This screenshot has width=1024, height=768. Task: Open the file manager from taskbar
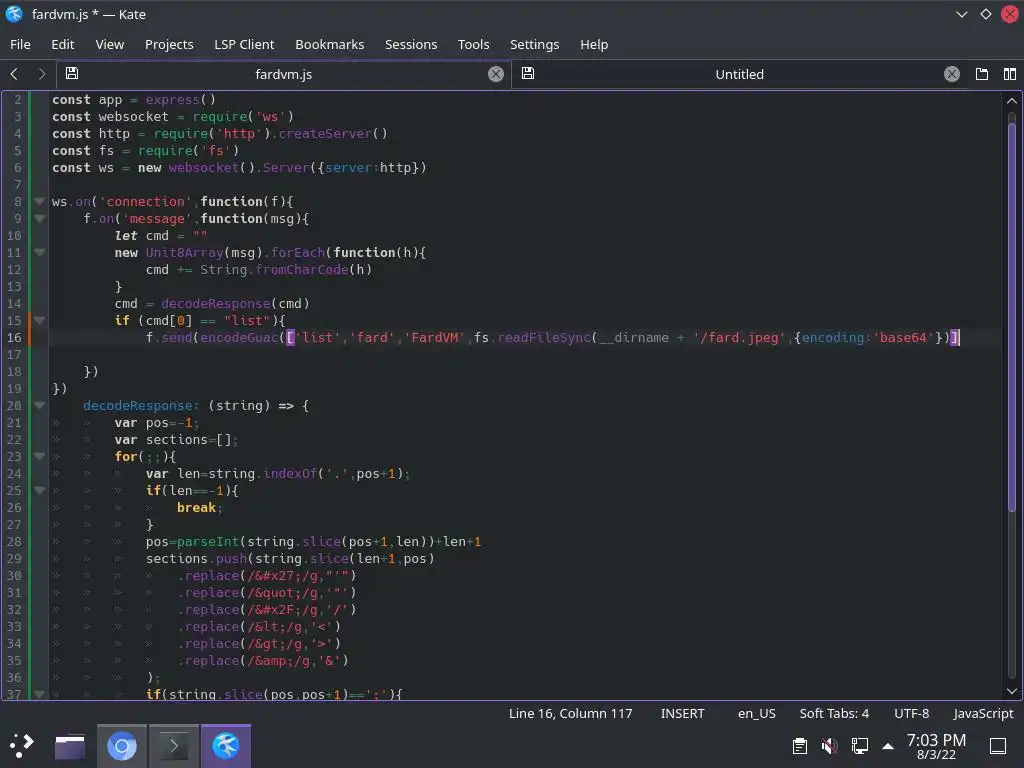click(69, 746)
